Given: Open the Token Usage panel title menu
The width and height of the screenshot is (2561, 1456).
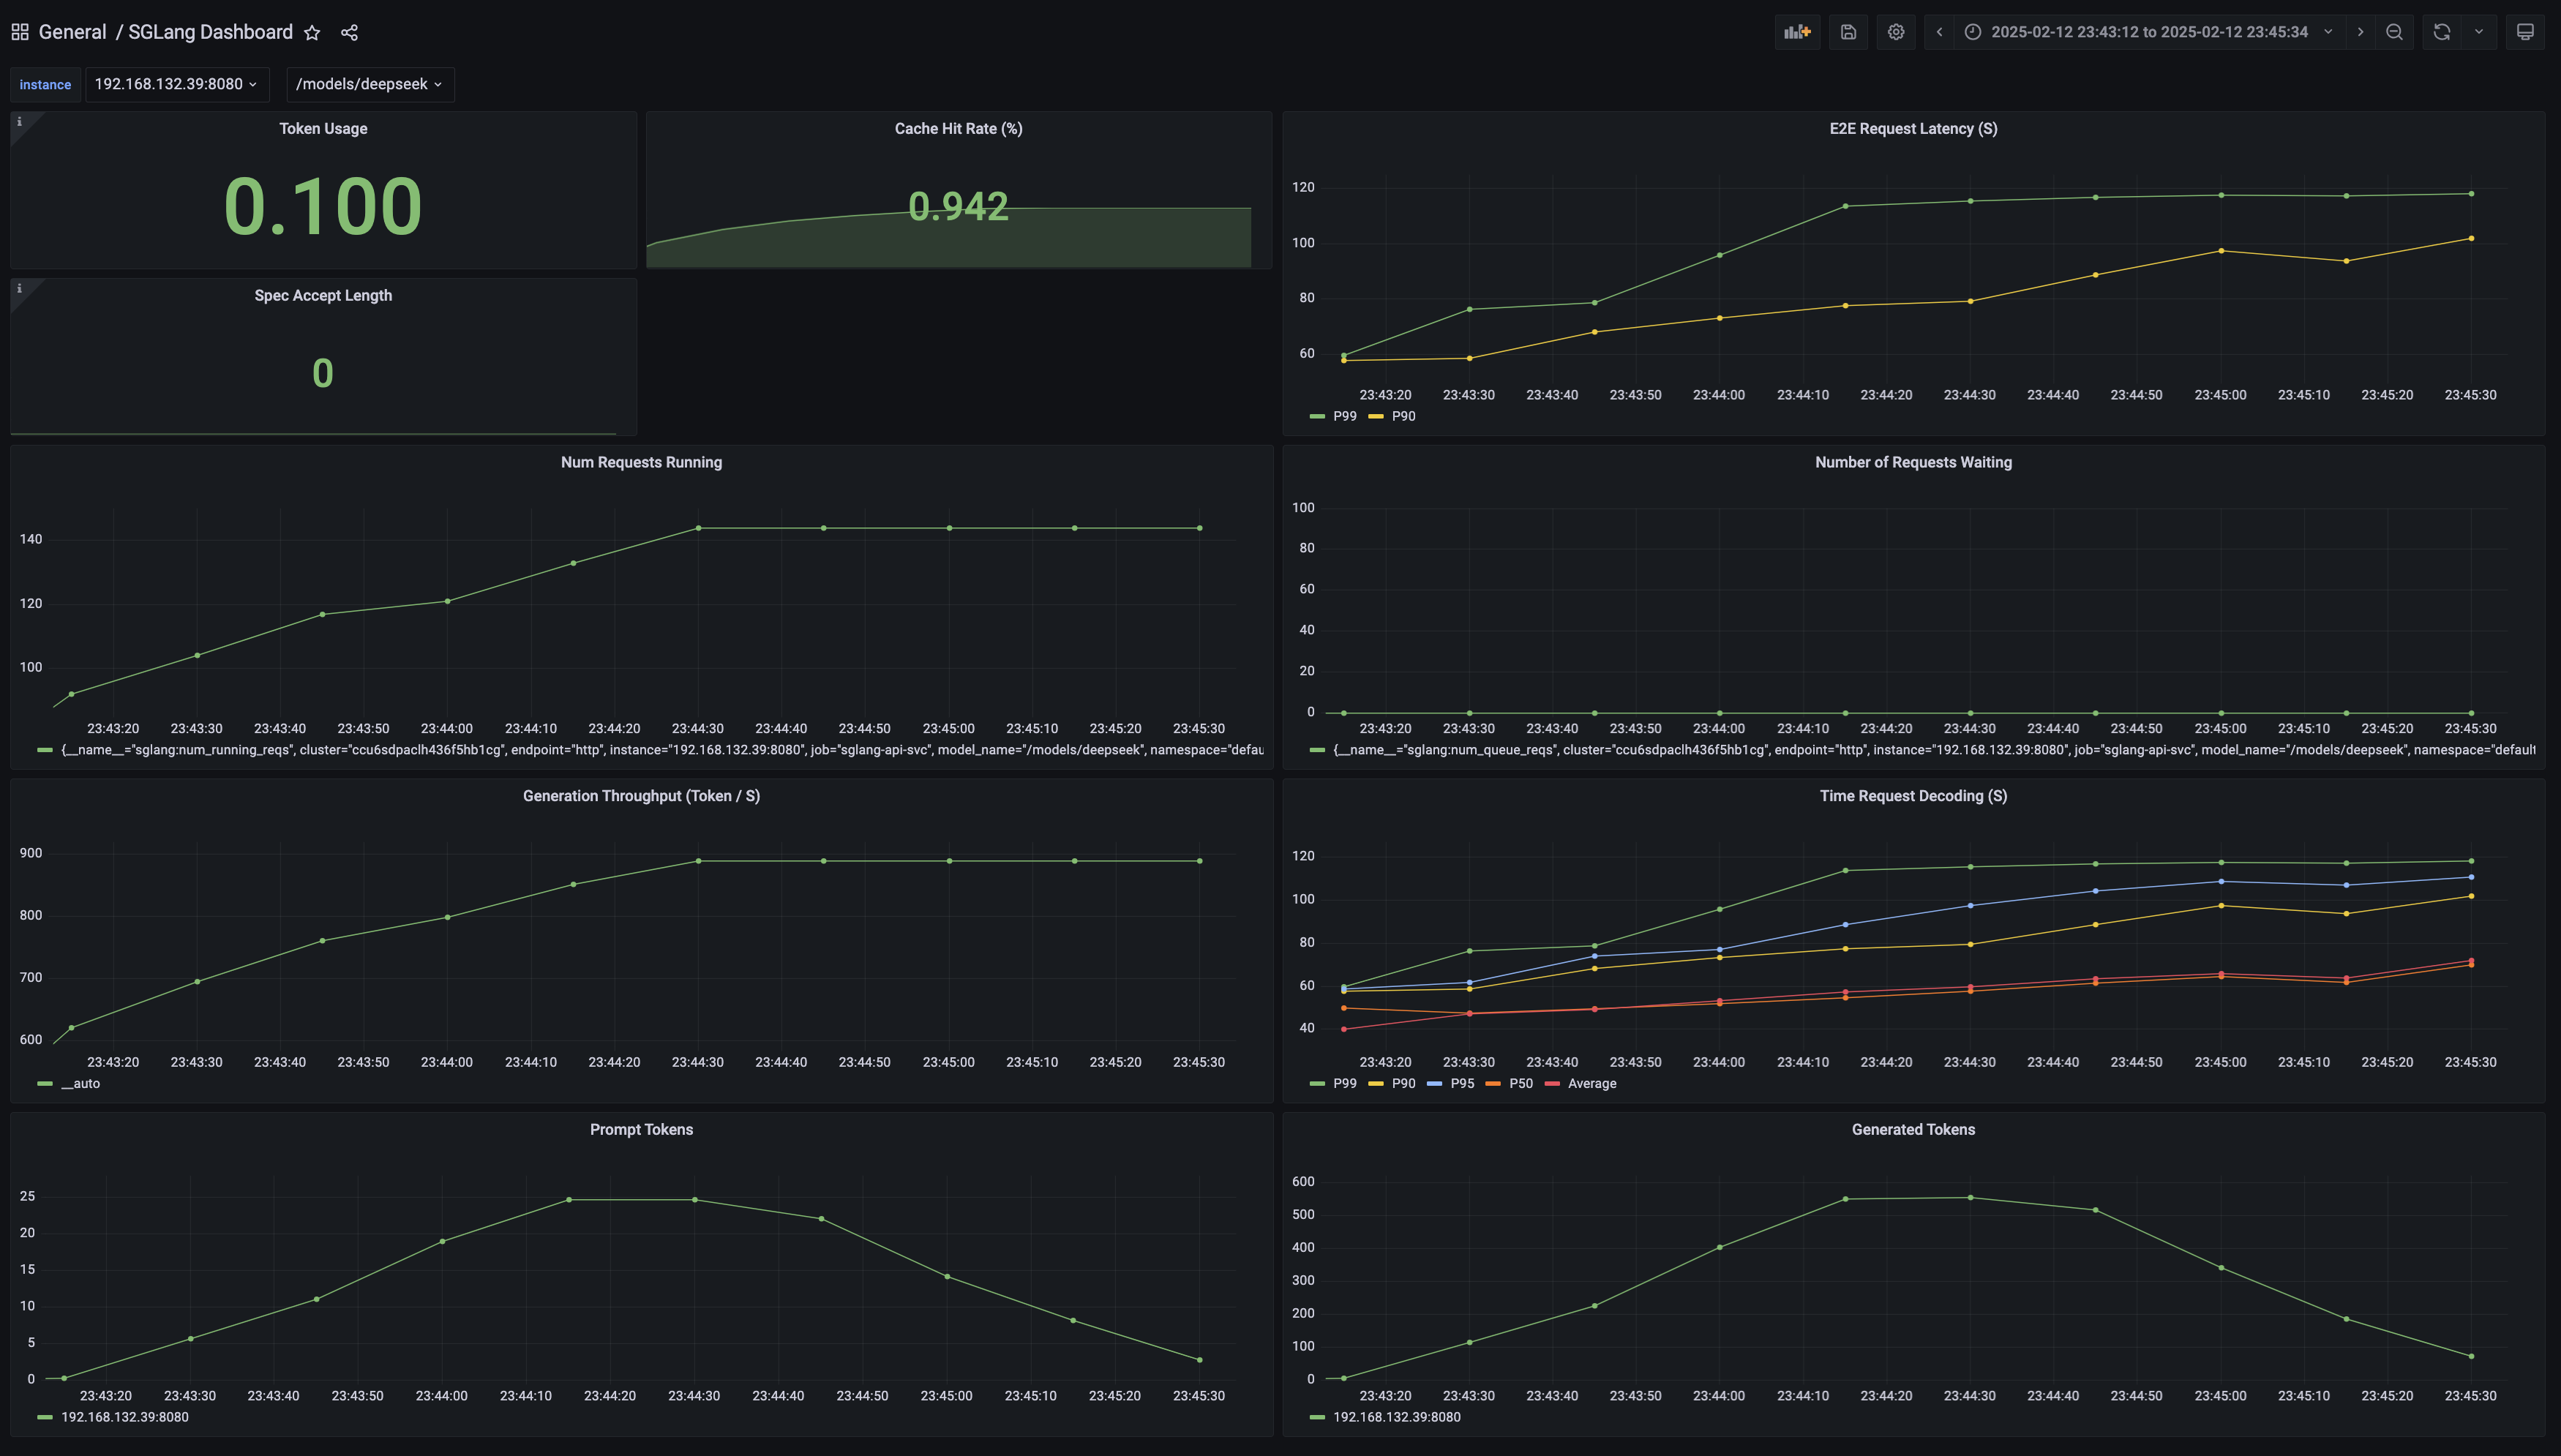Looking at the screenshot, I should (323, 128).
